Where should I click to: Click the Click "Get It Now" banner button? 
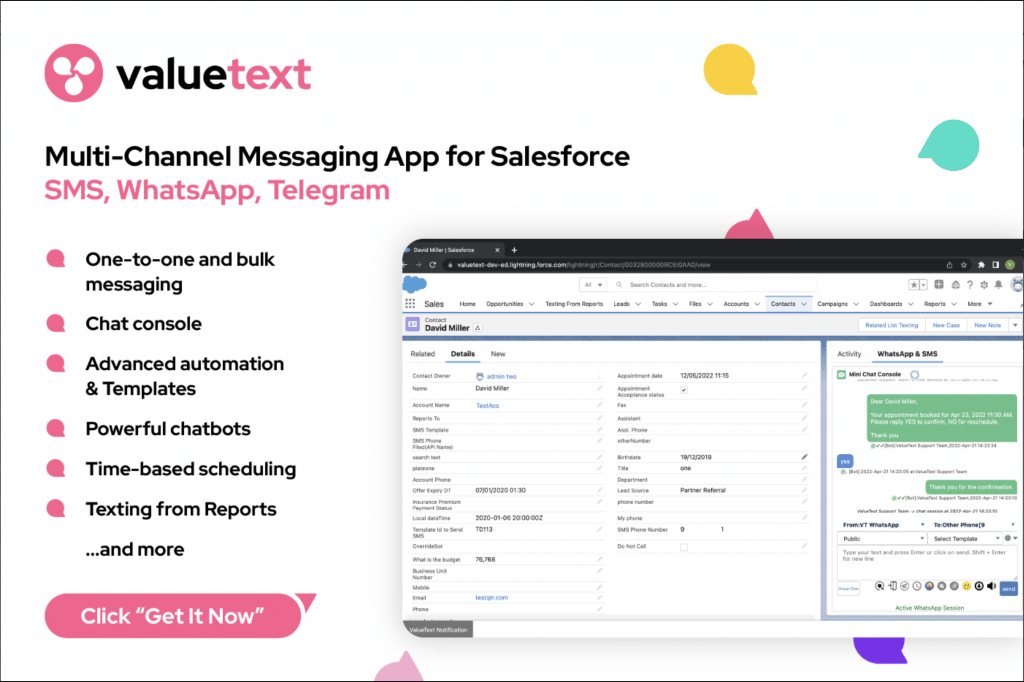pyautogui.click(x=172, y=615)
